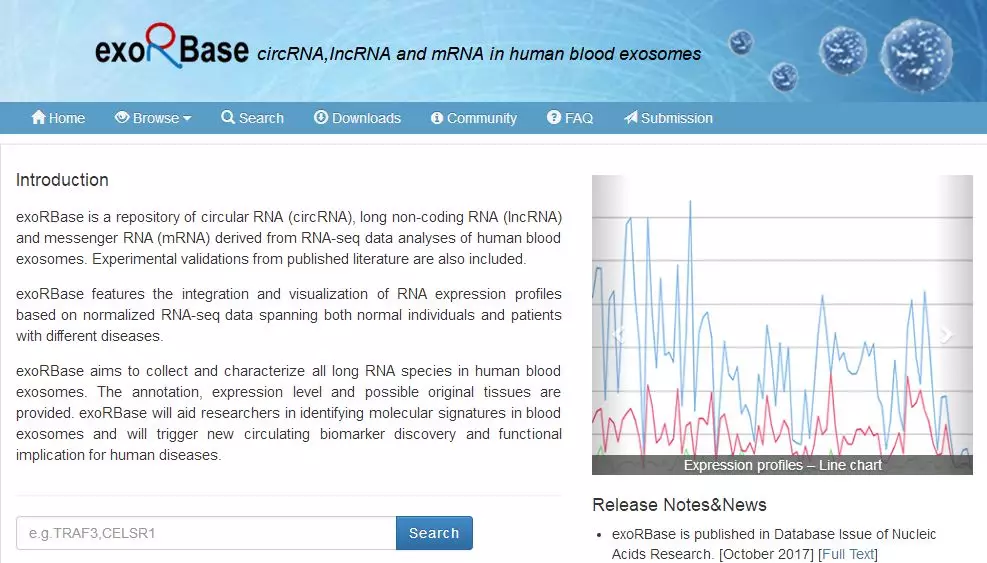Open the Submission page
Image resolution: width=987 pixels, height=563 pixels.
coord(668,118)
